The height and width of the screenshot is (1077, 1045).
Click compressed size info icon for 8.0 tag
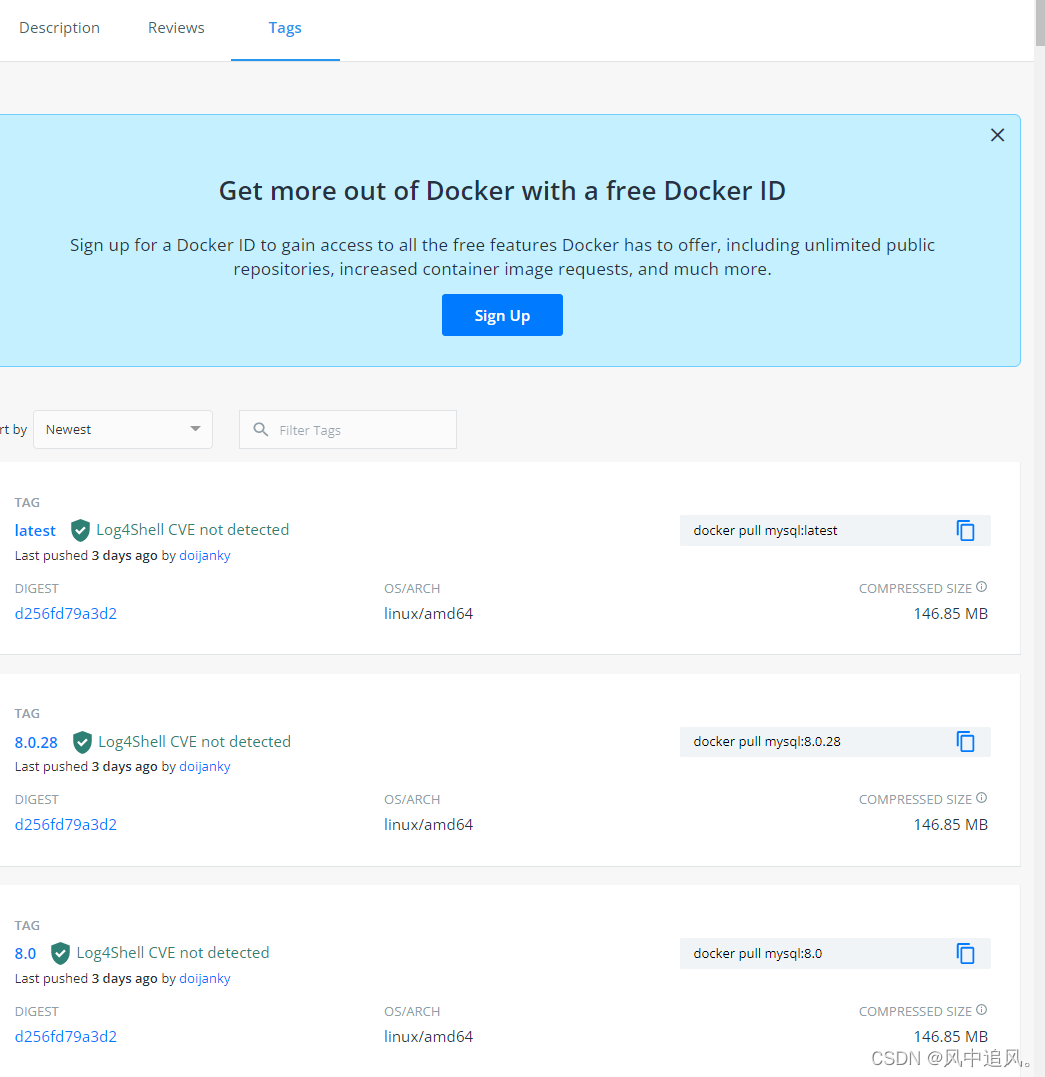pyautogui.click(x=981, y=1010)
